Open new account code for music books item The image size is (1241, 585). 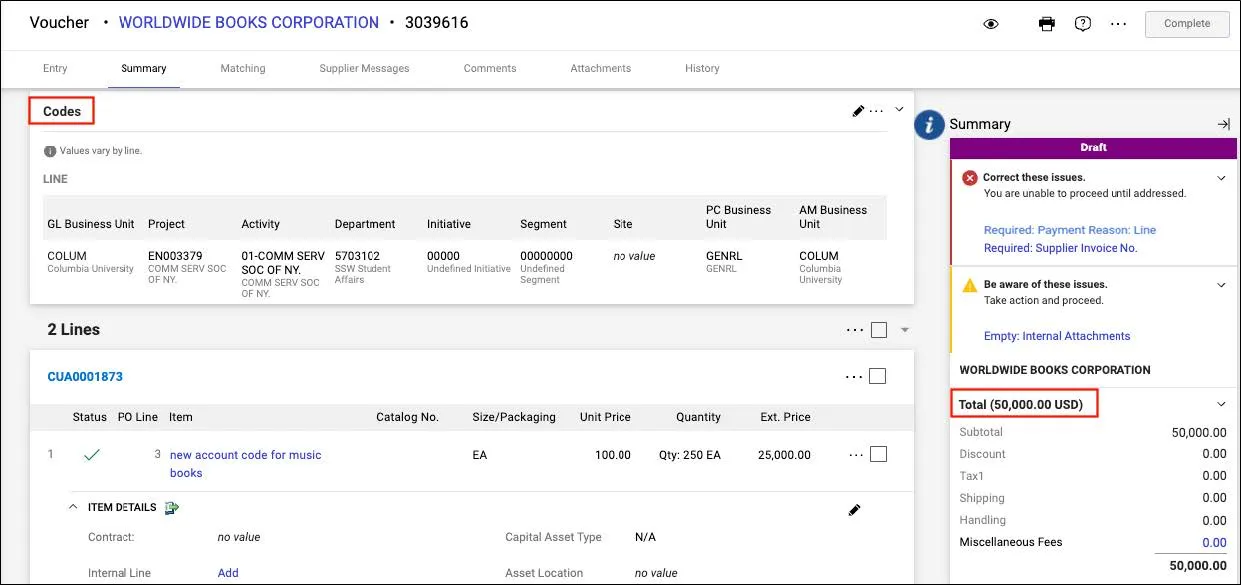pos(246,464)
